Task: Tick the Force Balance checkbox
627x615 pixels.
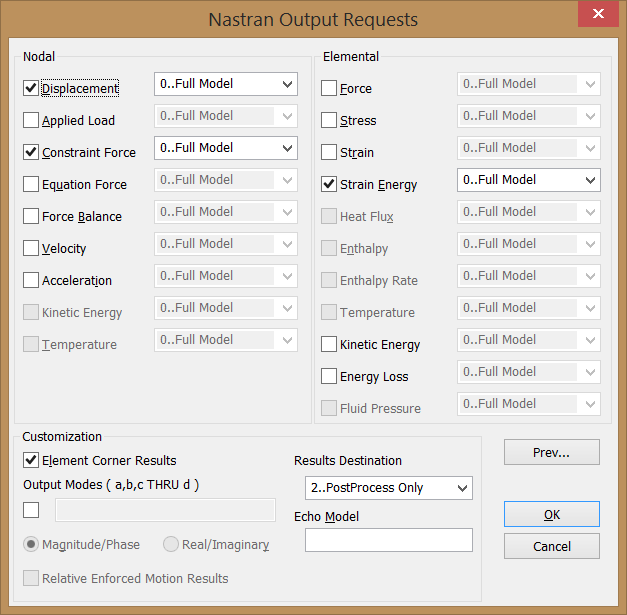Action: [x=31, y=216]
